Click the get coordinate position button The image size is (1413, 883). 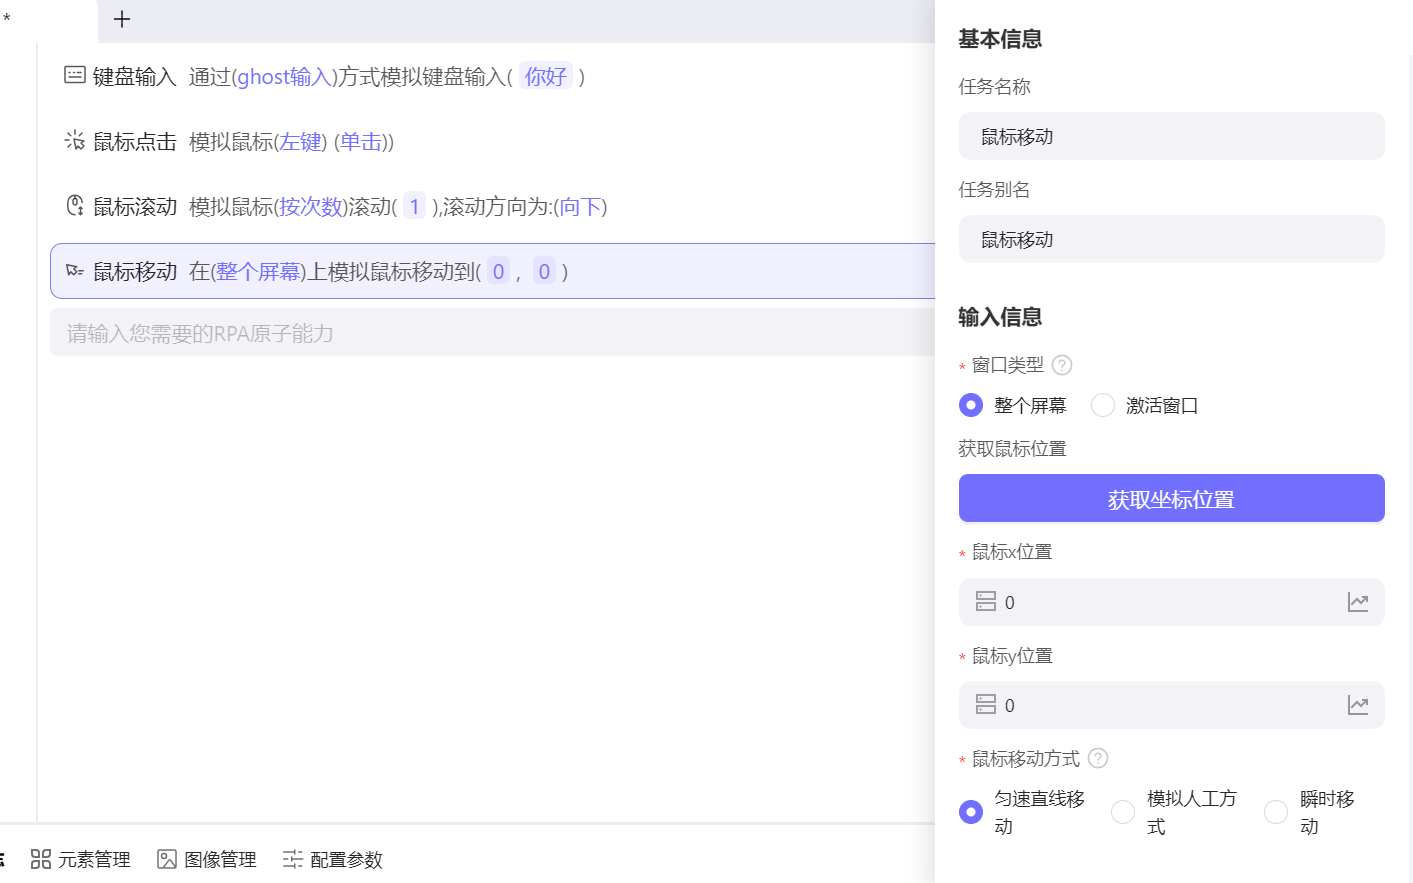(x=1171, y=498)
